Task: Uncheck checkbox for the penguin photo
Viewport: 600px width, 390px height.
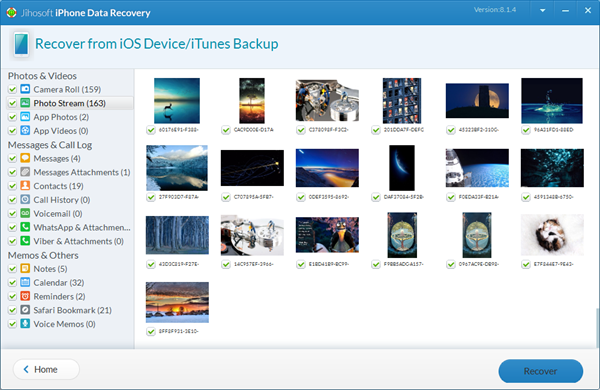Action: pos(301,264)
